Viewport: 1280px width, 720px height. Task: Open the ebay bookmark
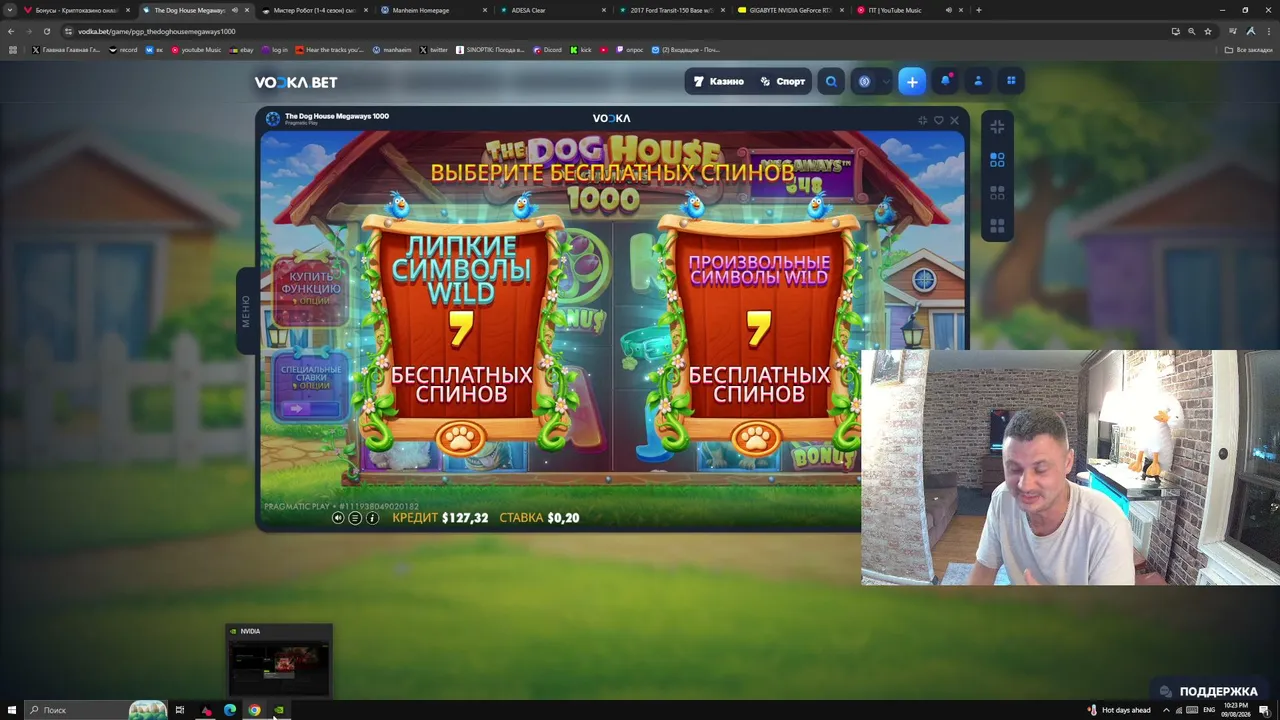tap(243, 50)
